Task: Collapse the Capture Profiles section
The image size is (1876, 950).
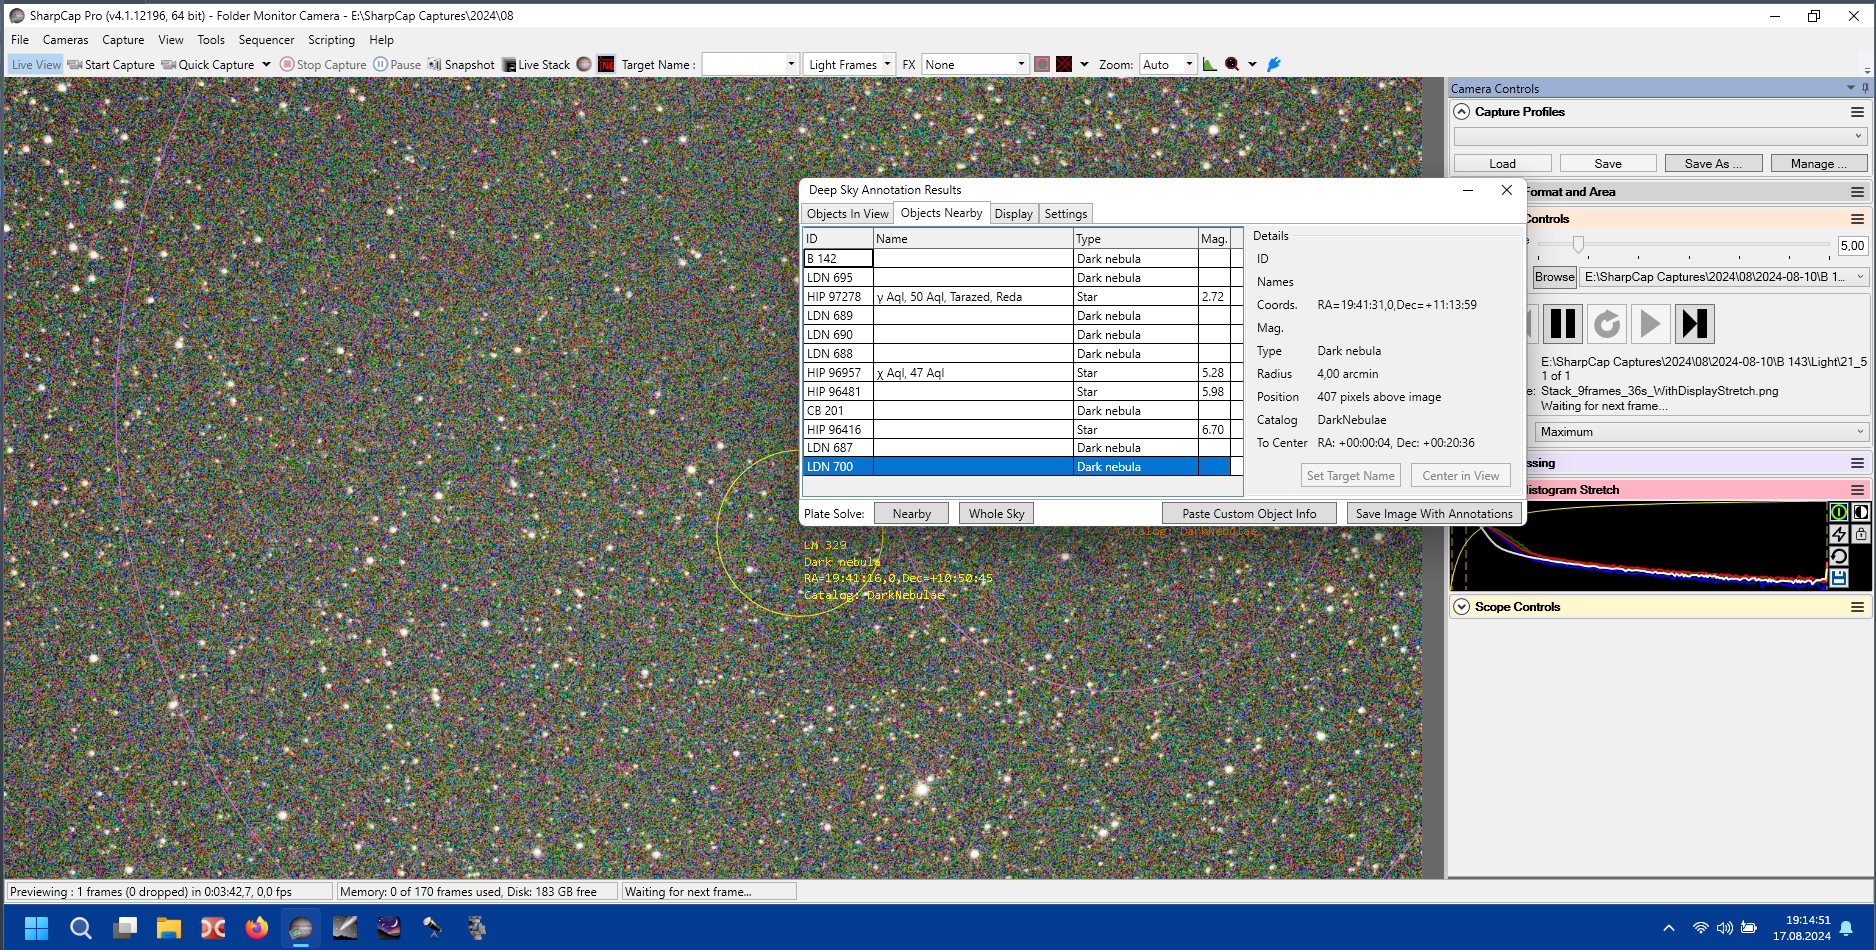Action: (x=1462, y=112)
